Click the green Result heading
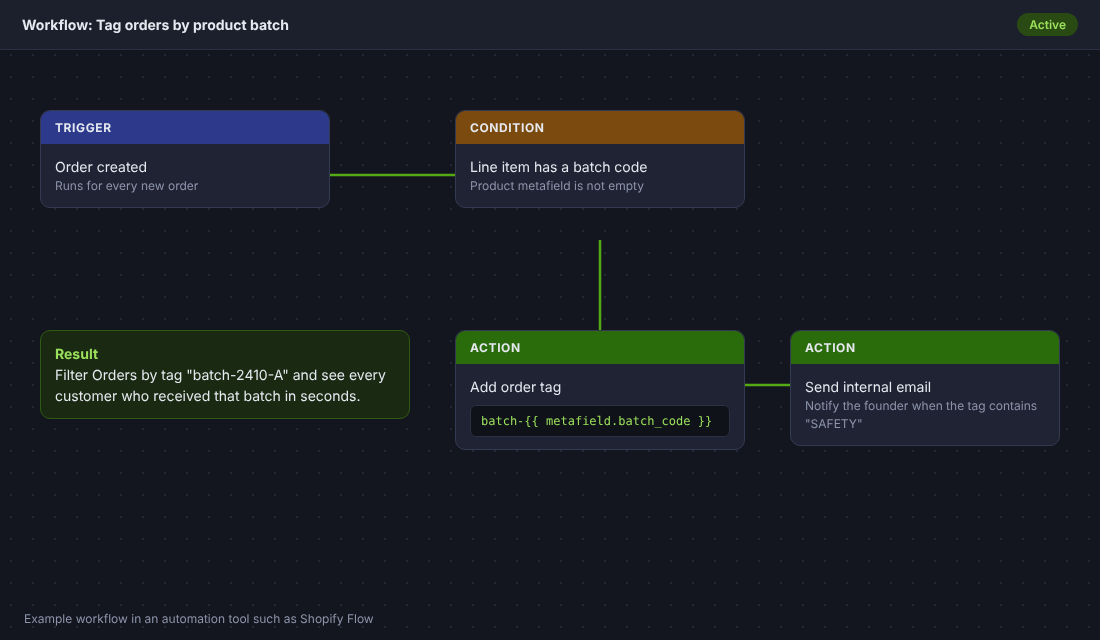The height and width of the screenshot is (640, 1100). pos(76,354)
